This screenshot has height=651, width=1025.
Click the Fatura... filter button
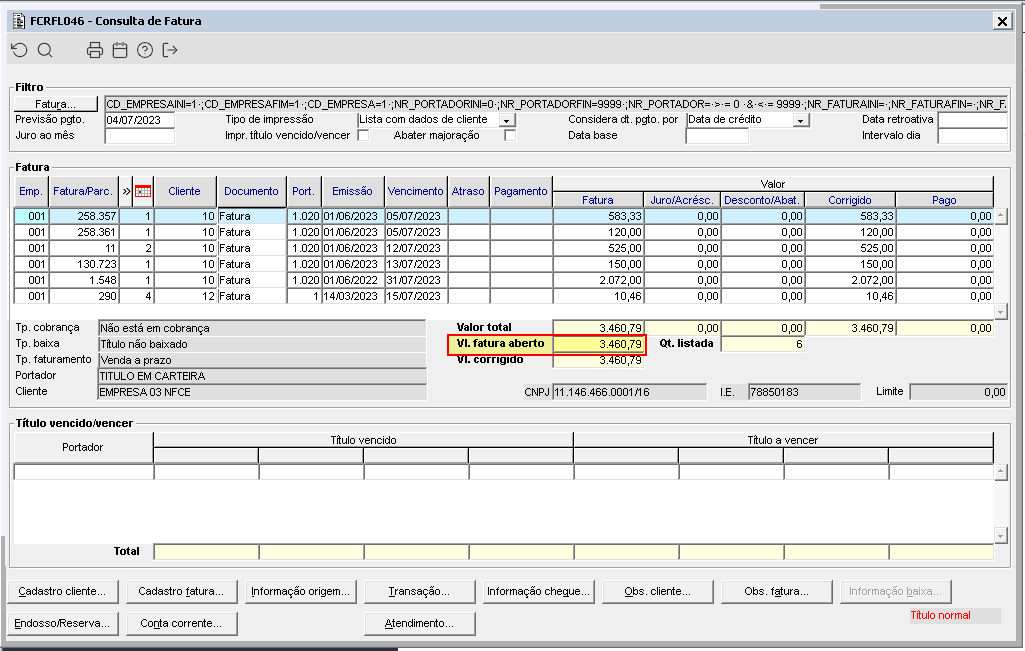56,104
